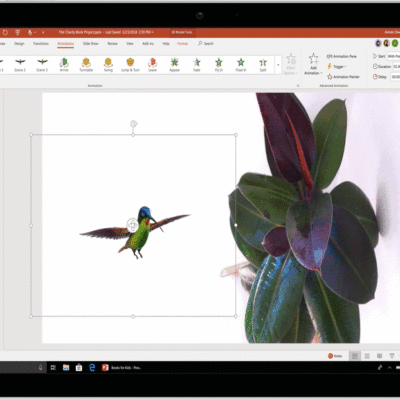Start Slide Show from status bar

pos(392,356)
